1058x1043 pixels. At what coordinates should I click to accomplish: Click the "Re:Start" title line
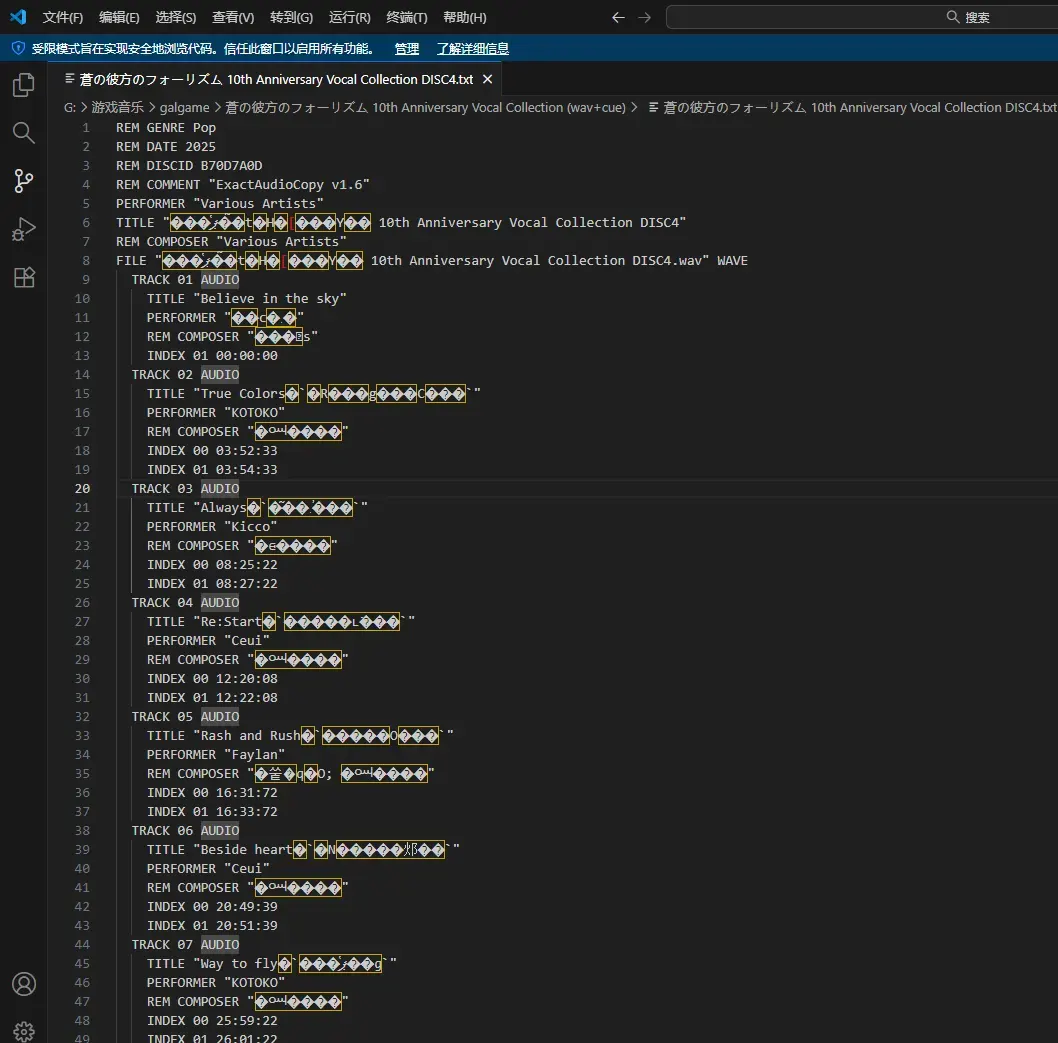(281, 621)
